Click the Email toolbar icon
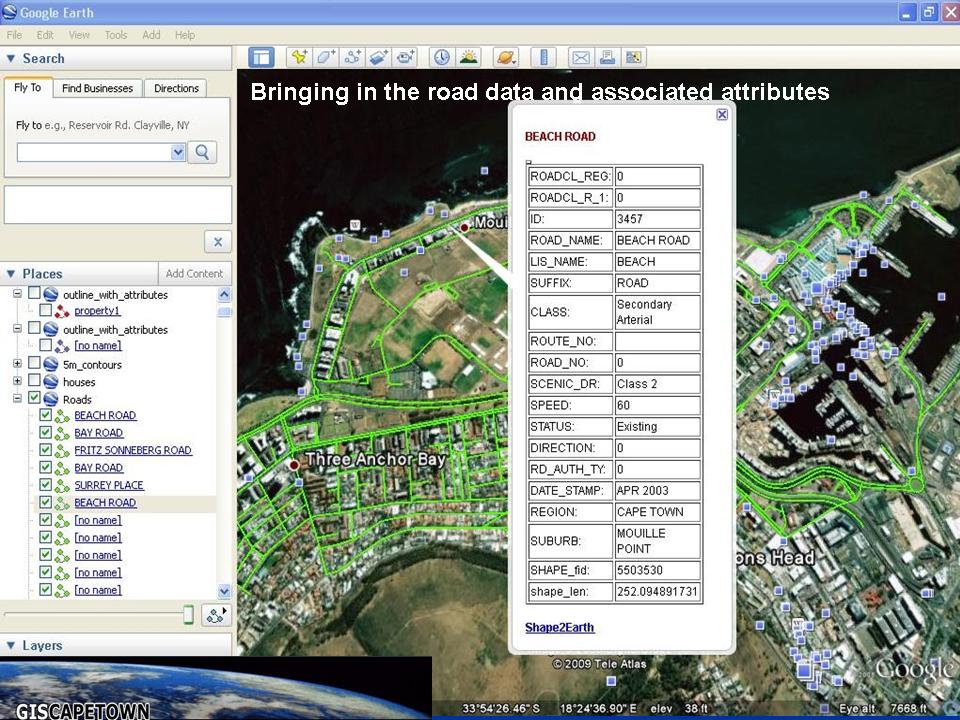This screenshot has width=960, height=720. click(x=581, y=58)
